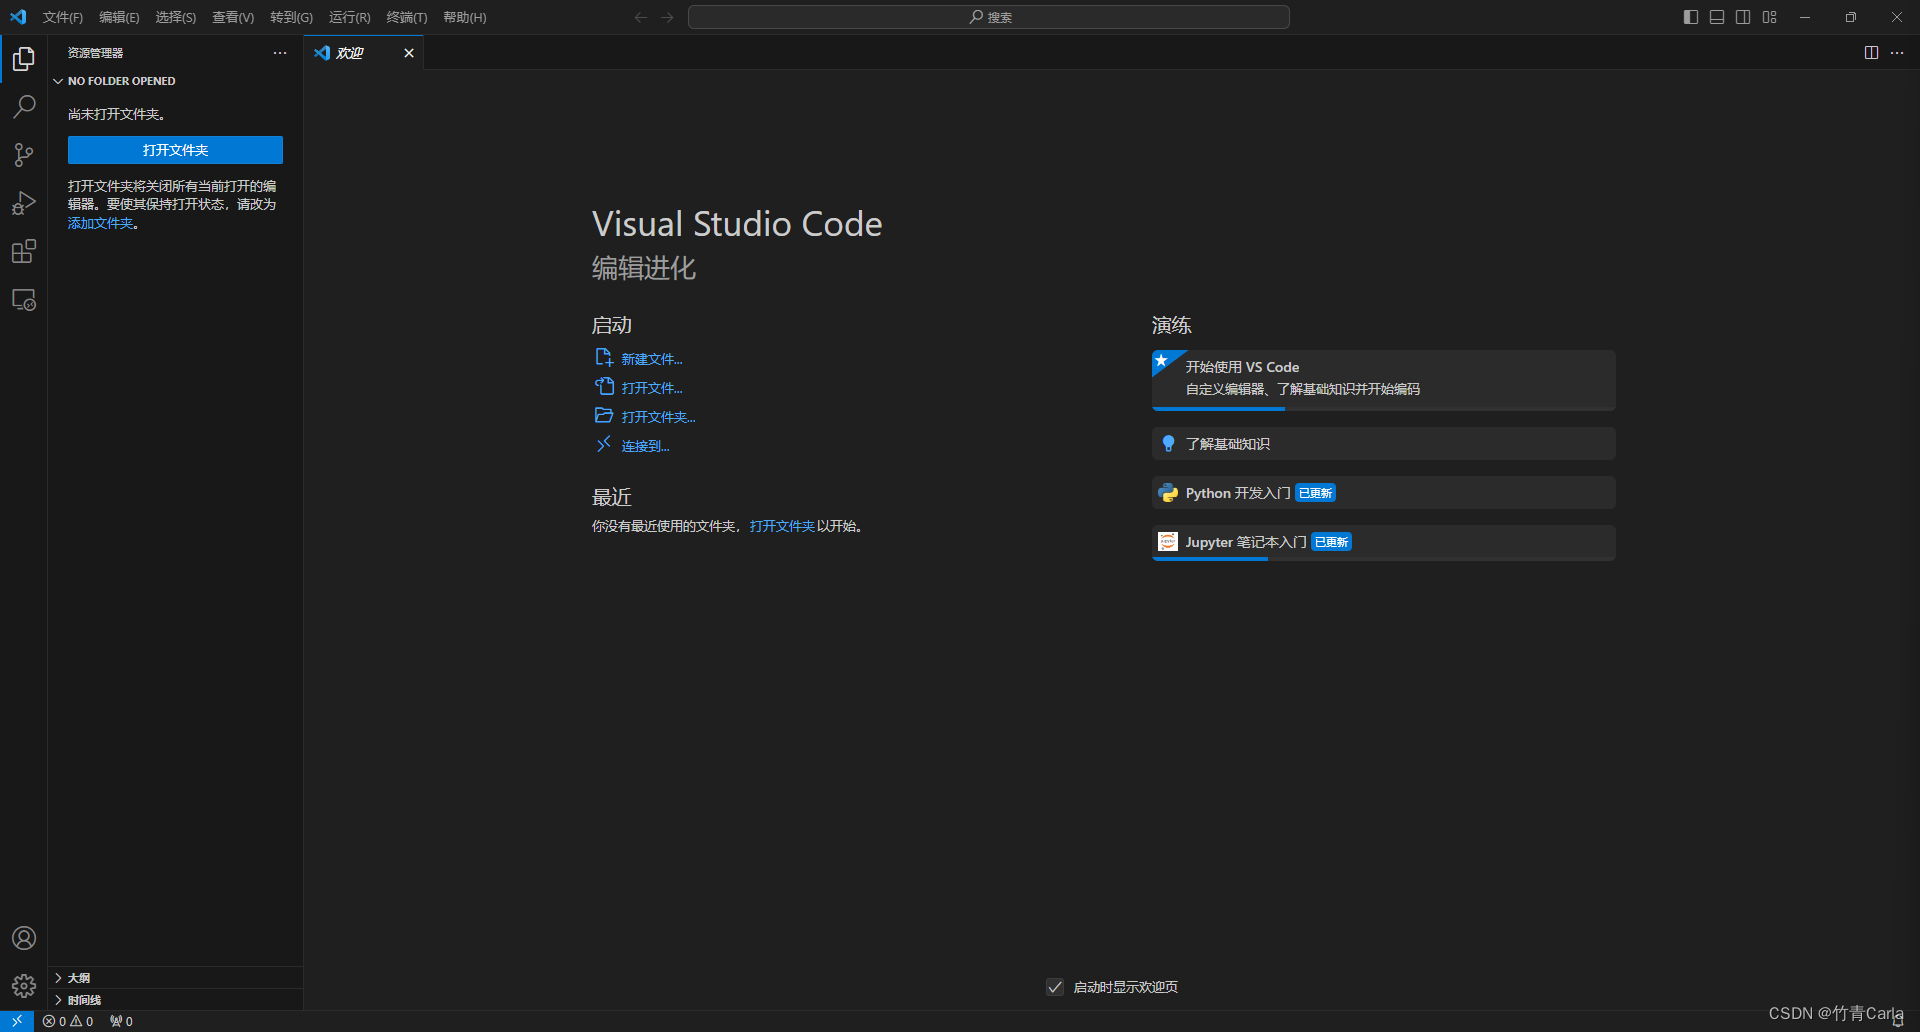Click the notification bell in status bar

pyautogui.click(x=1898, y=1021)
